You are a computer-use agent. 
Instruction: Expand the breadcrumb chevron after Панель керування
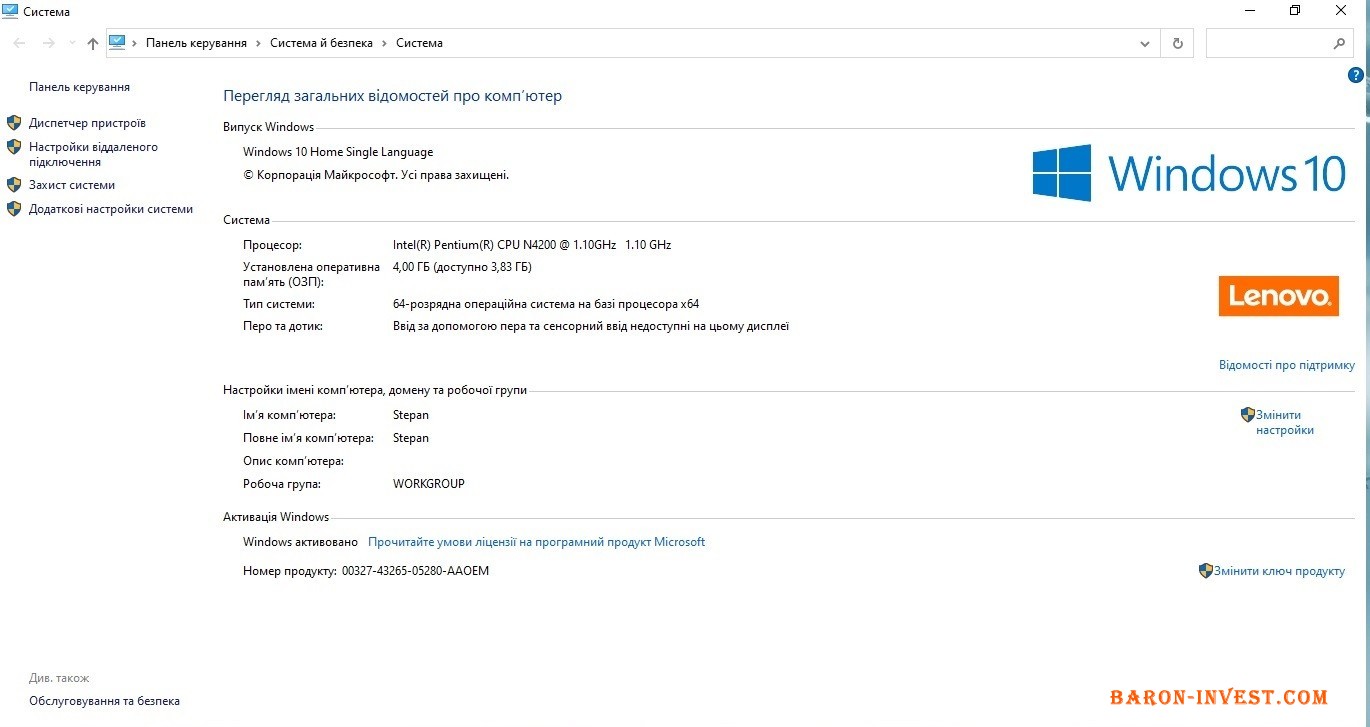[x=258, y=44]
